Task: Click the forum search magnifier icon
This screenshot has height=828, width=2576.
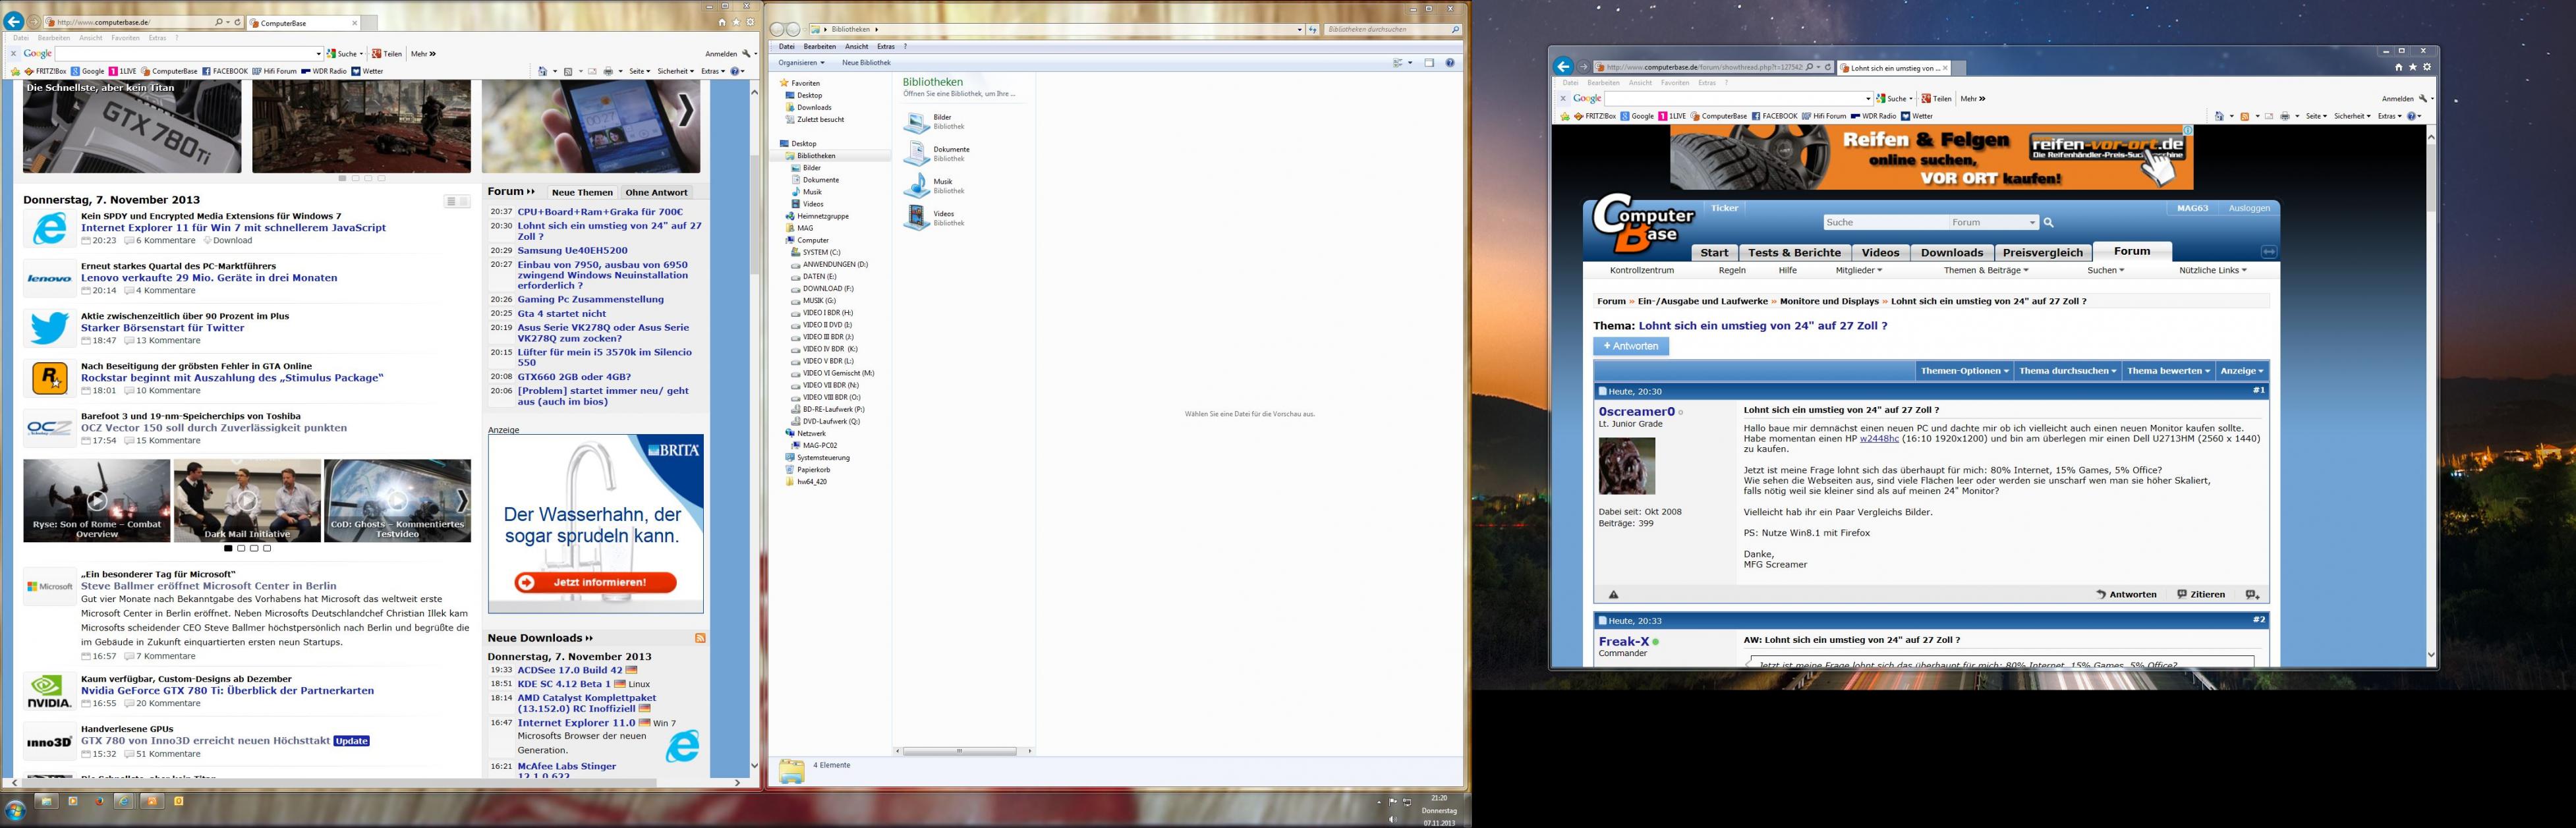Action: (x=2048, y=223)
